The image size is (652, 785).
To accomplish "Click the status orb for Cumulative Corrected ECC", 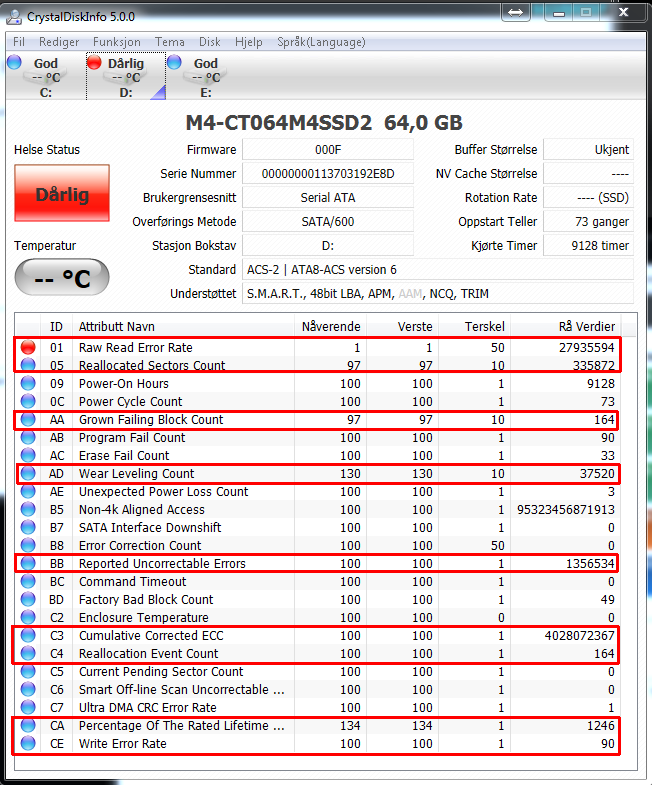I will click(28, 635).
